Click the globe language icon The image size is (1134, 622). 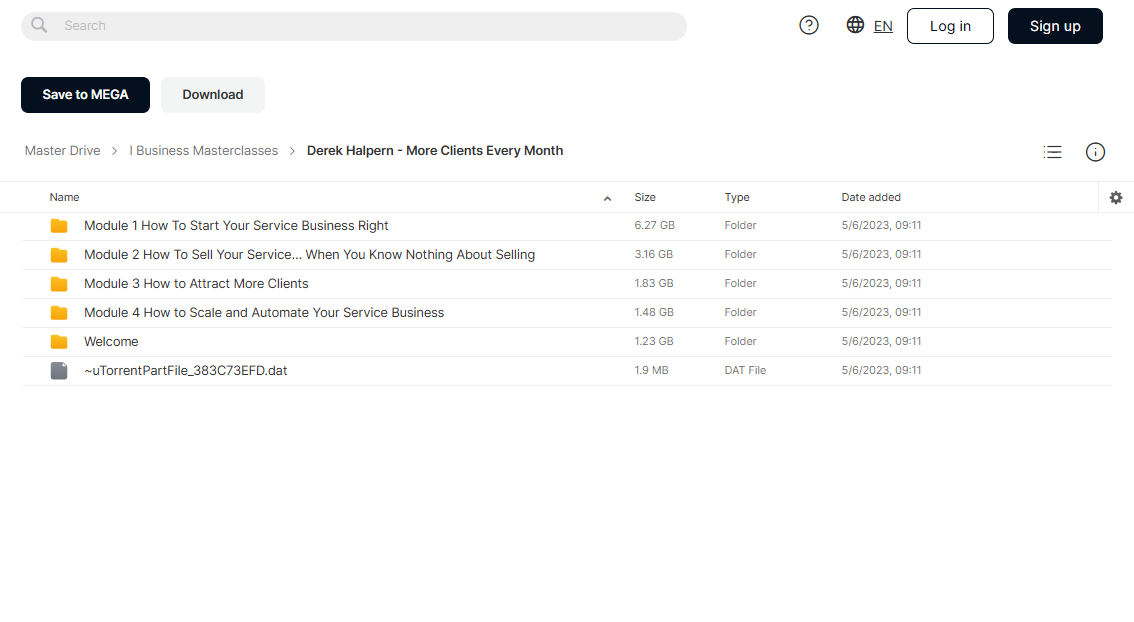[x=855, y=25]
